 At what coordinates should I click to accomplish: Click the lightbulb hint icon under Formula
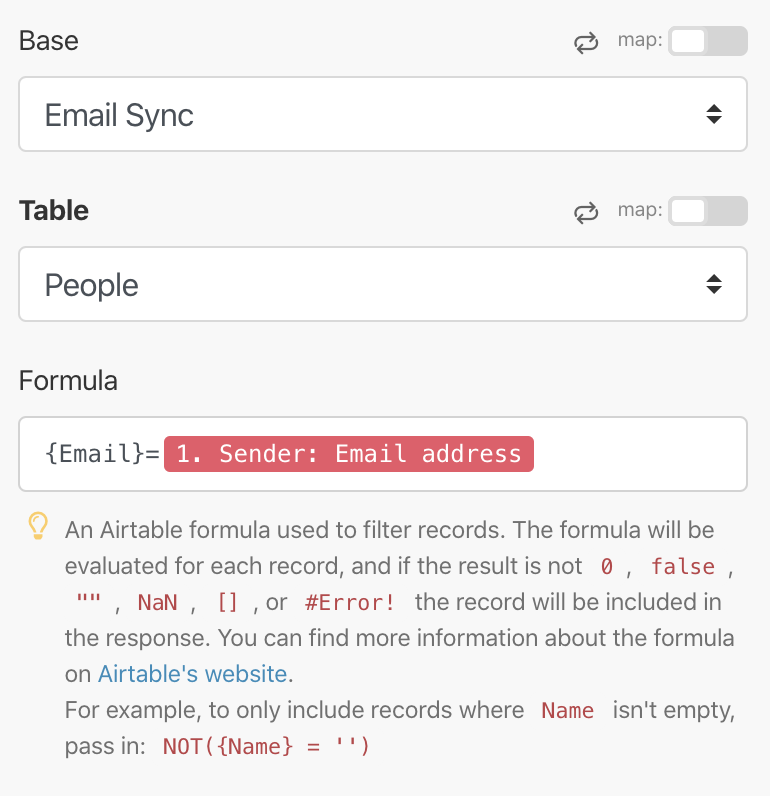(x=38, y=526)
